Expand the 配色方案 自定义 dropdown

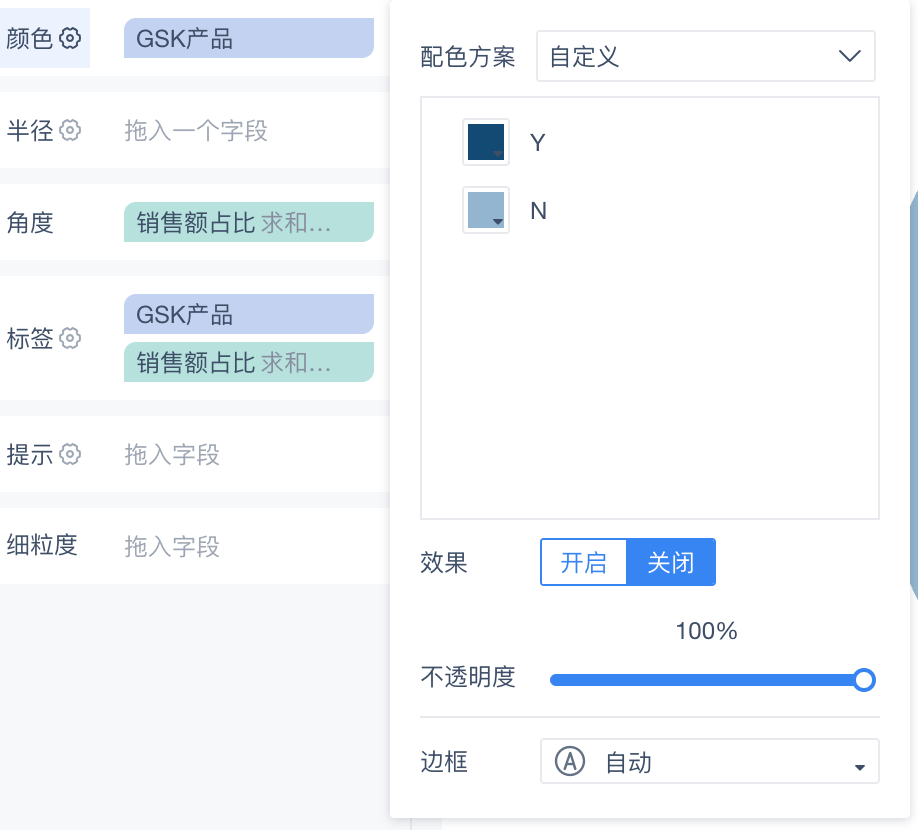click(705, 56)
